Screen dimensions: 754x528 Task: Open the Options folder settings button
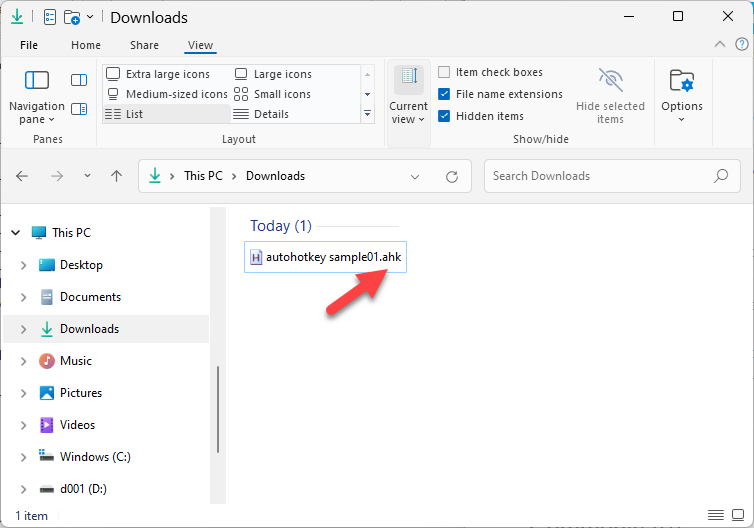click(681, 96)
